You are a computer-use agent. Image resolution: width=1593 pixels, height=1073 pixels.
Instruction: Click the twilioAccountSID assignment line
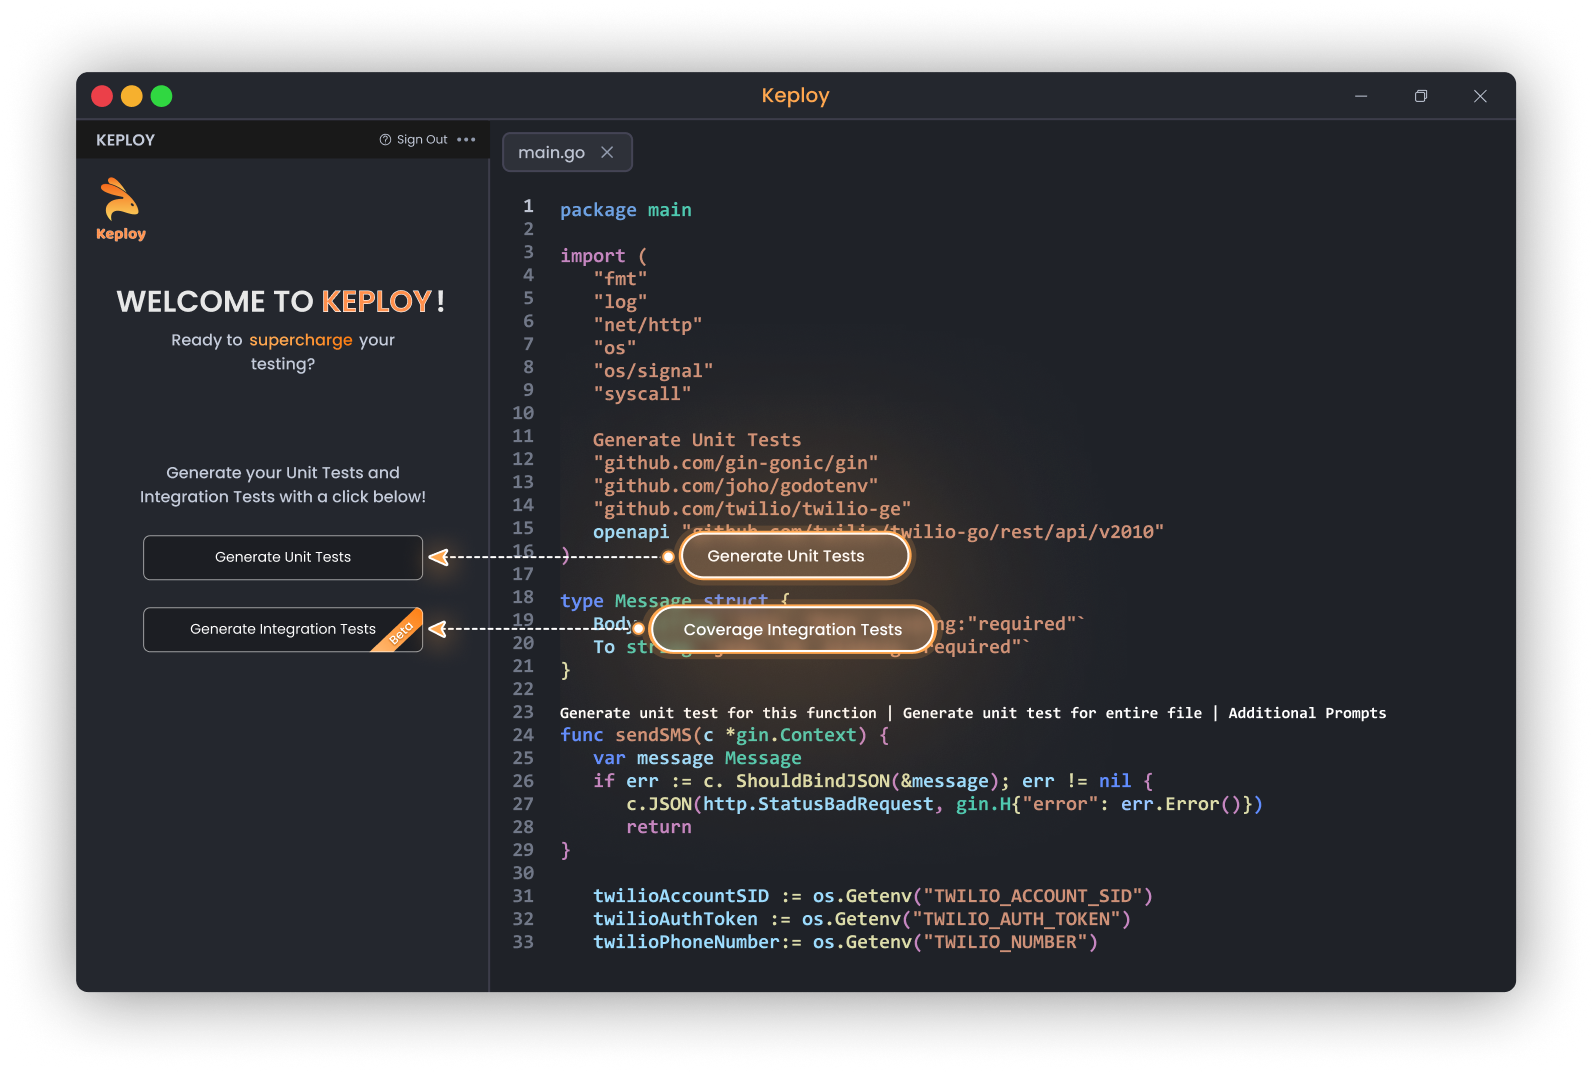click(x=873, y=896)
